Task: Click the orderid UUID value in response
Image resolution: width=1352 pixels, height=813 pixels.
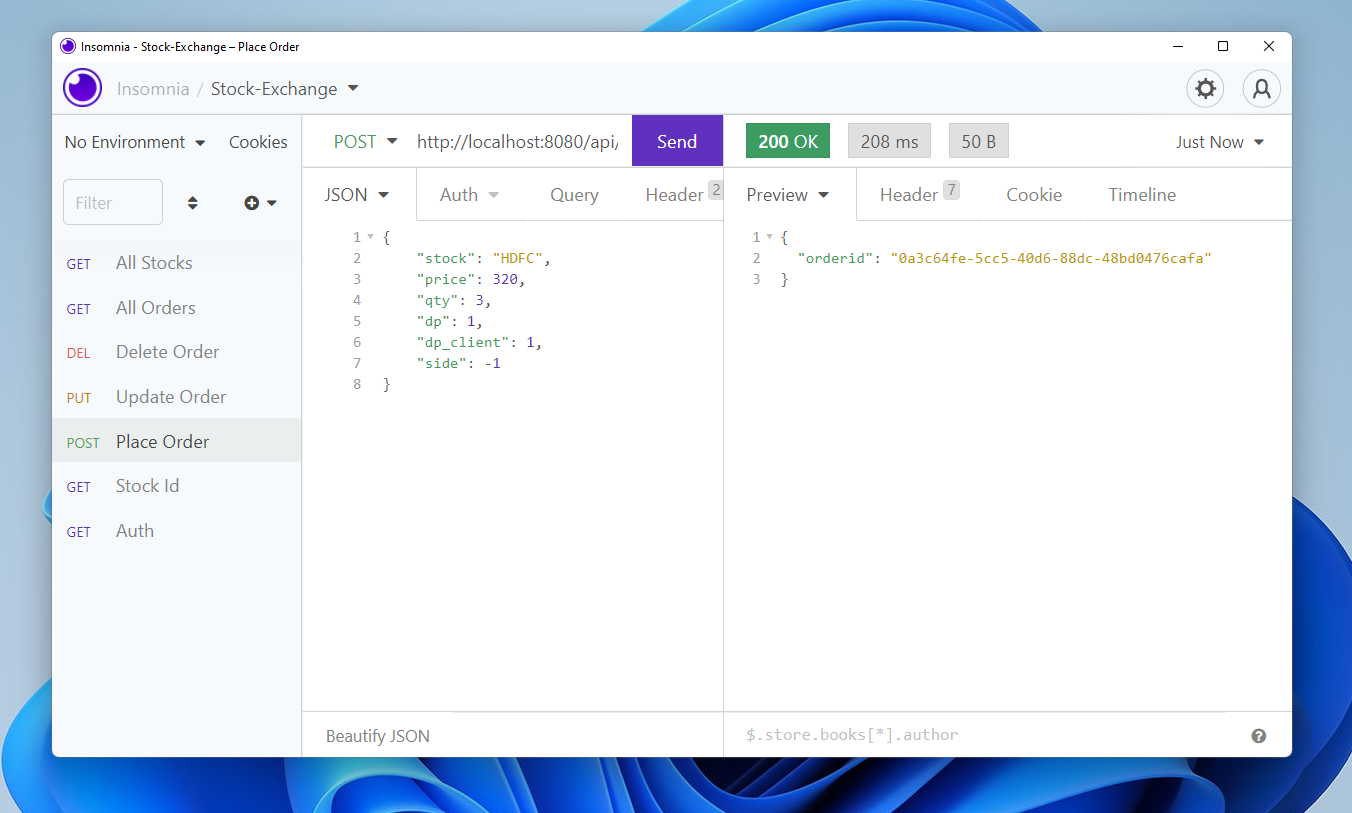Action: pos(1051,258)
